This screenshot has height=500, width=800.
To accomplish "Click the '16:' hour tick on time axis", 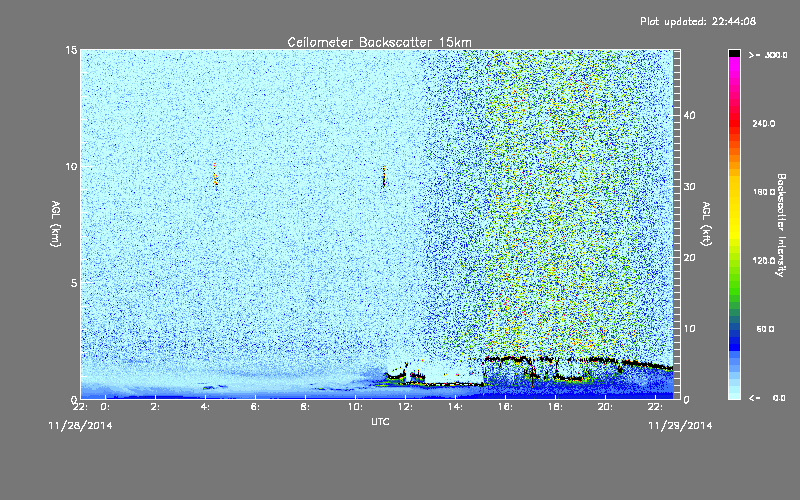I will point(506,407).
